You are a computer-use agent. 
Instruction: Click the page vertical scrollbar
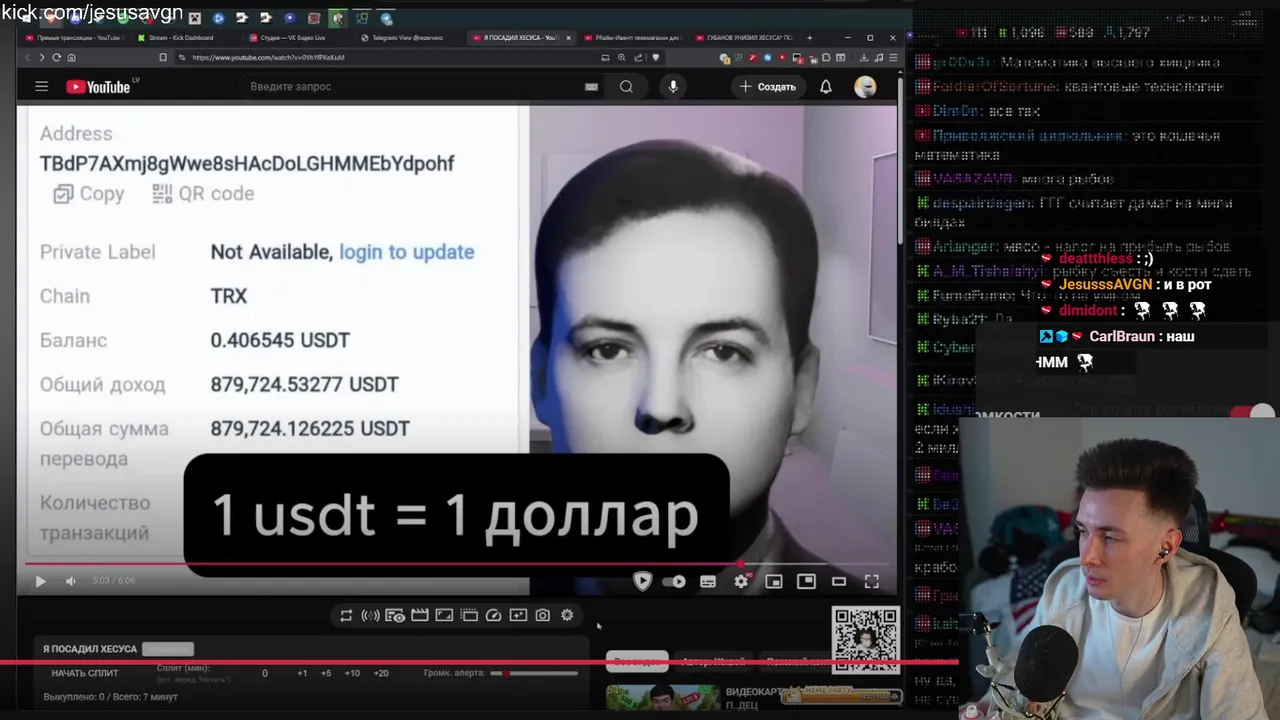(x=901, y=160)
